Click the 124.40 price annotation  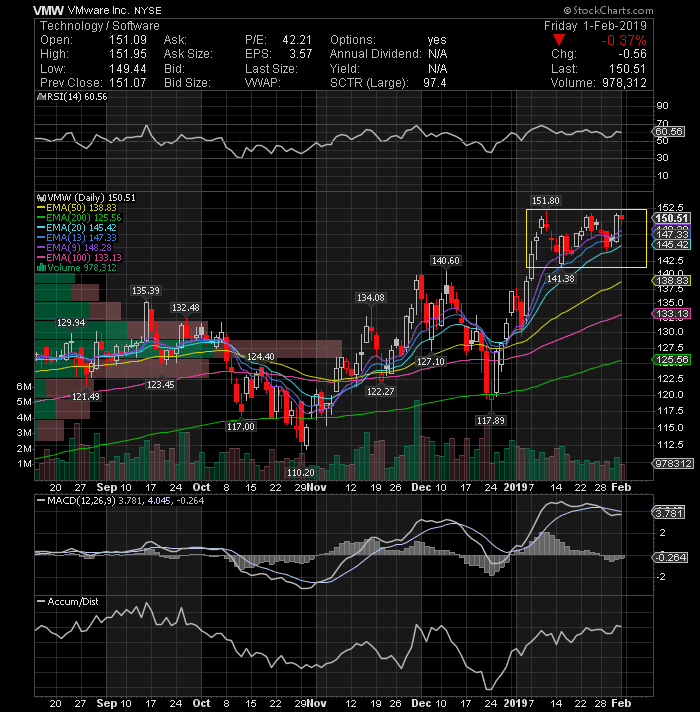260,357
